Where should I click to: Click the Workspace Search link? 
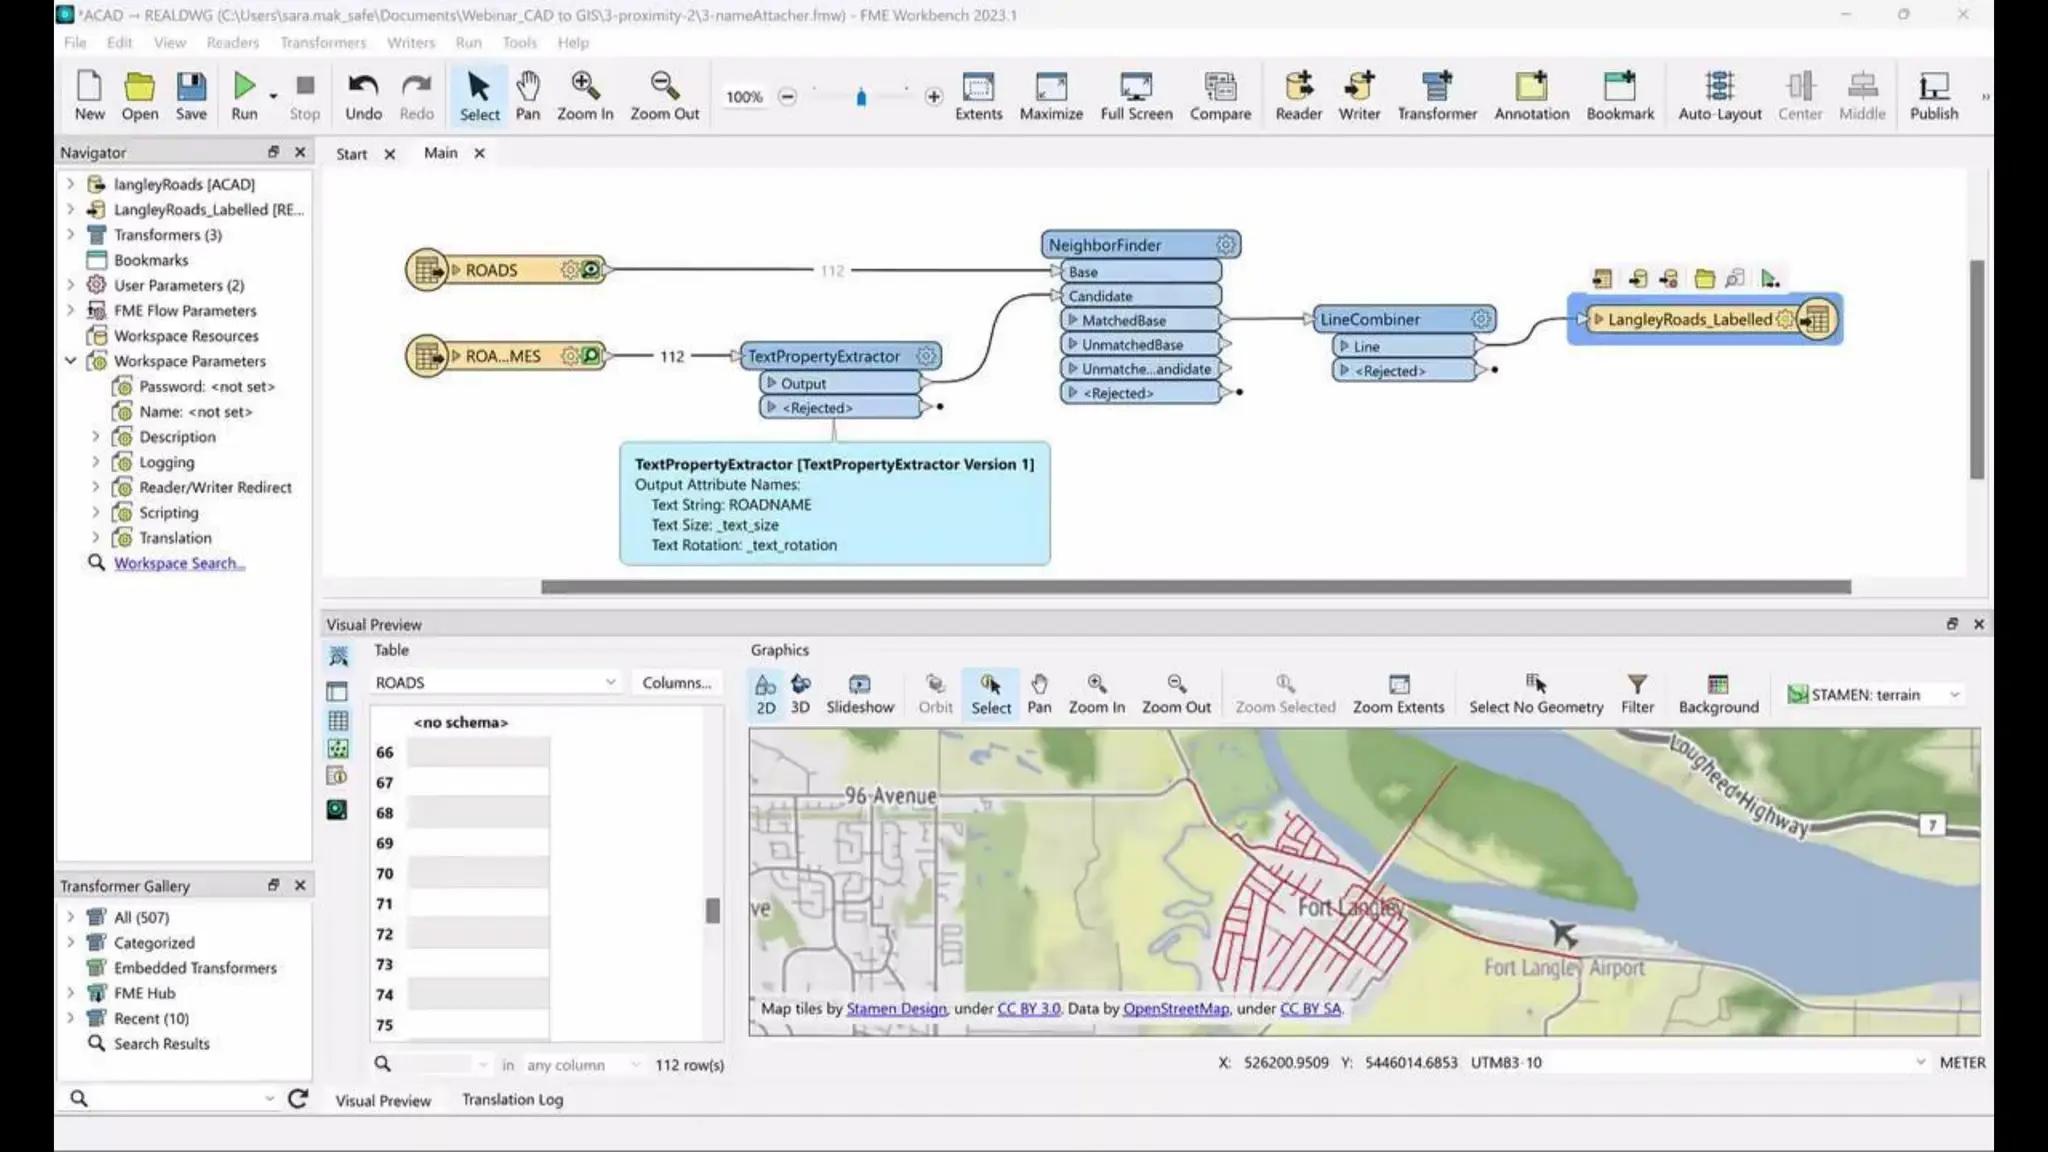179,563
